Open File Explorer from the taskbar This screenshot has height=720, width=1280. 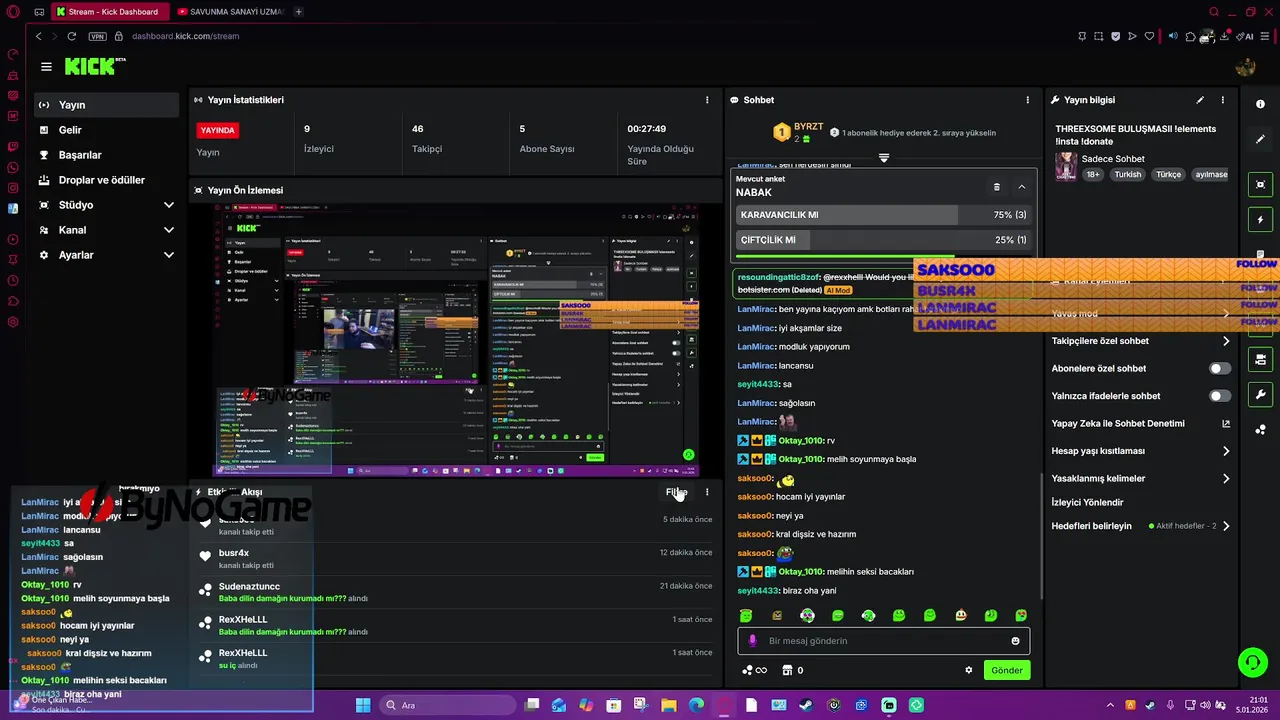[x=669, y=705]
